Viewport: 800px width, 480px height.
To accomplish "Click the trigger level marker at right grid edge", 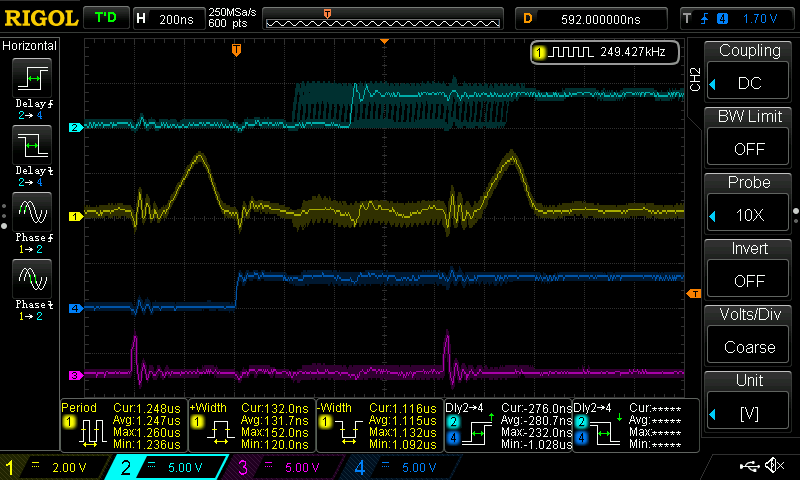I will pos(694,293).
